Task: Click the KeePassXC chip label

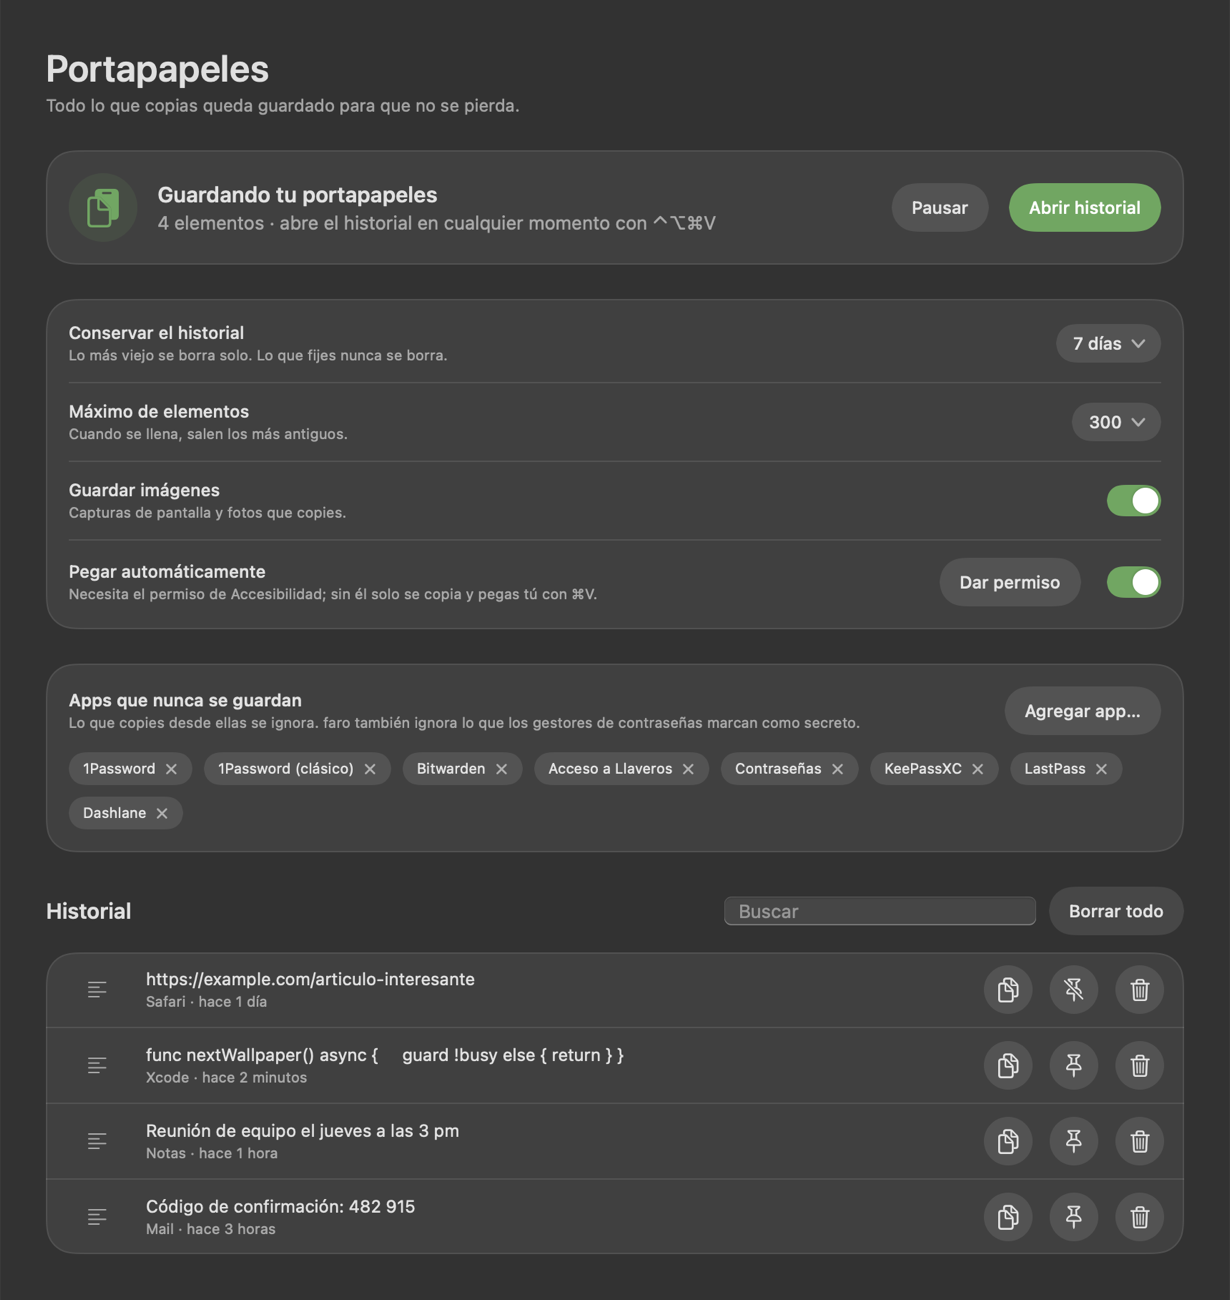Action: tap(923, 769)
